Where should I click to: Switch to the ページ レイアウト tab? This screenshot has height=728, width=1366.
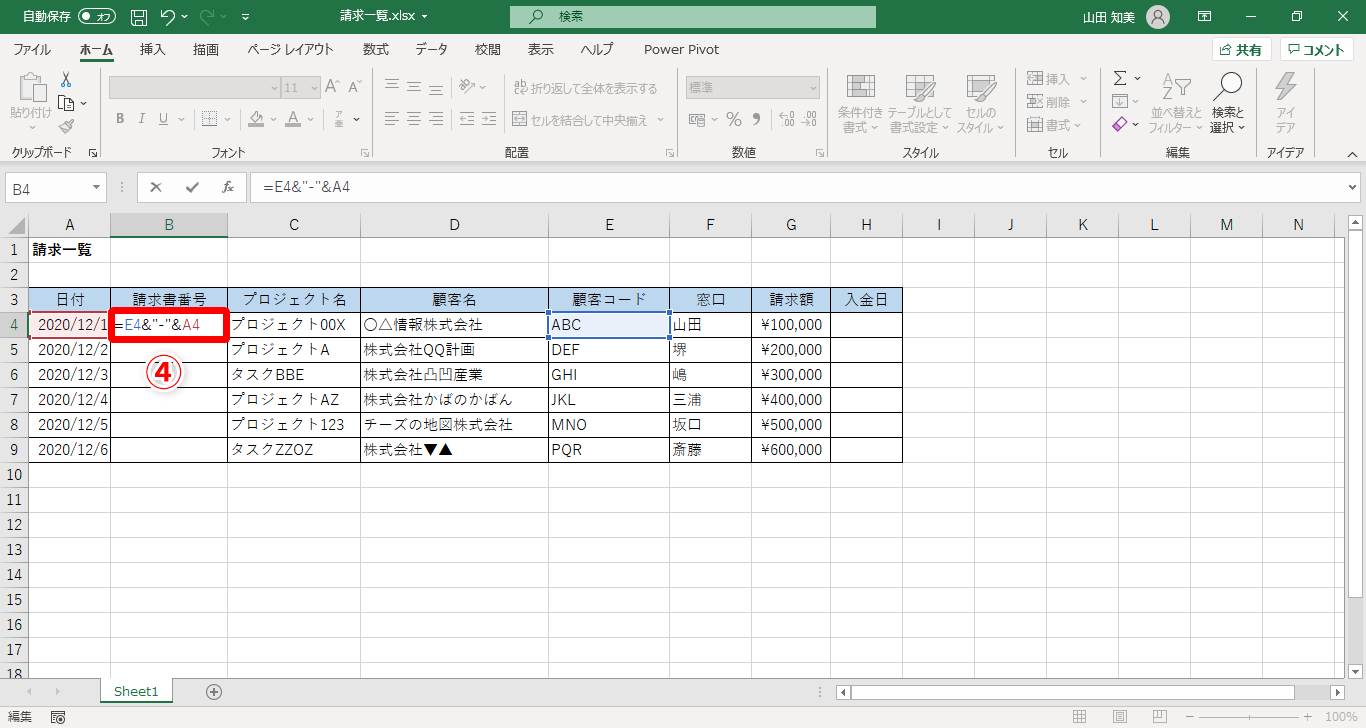click(290, 49)
